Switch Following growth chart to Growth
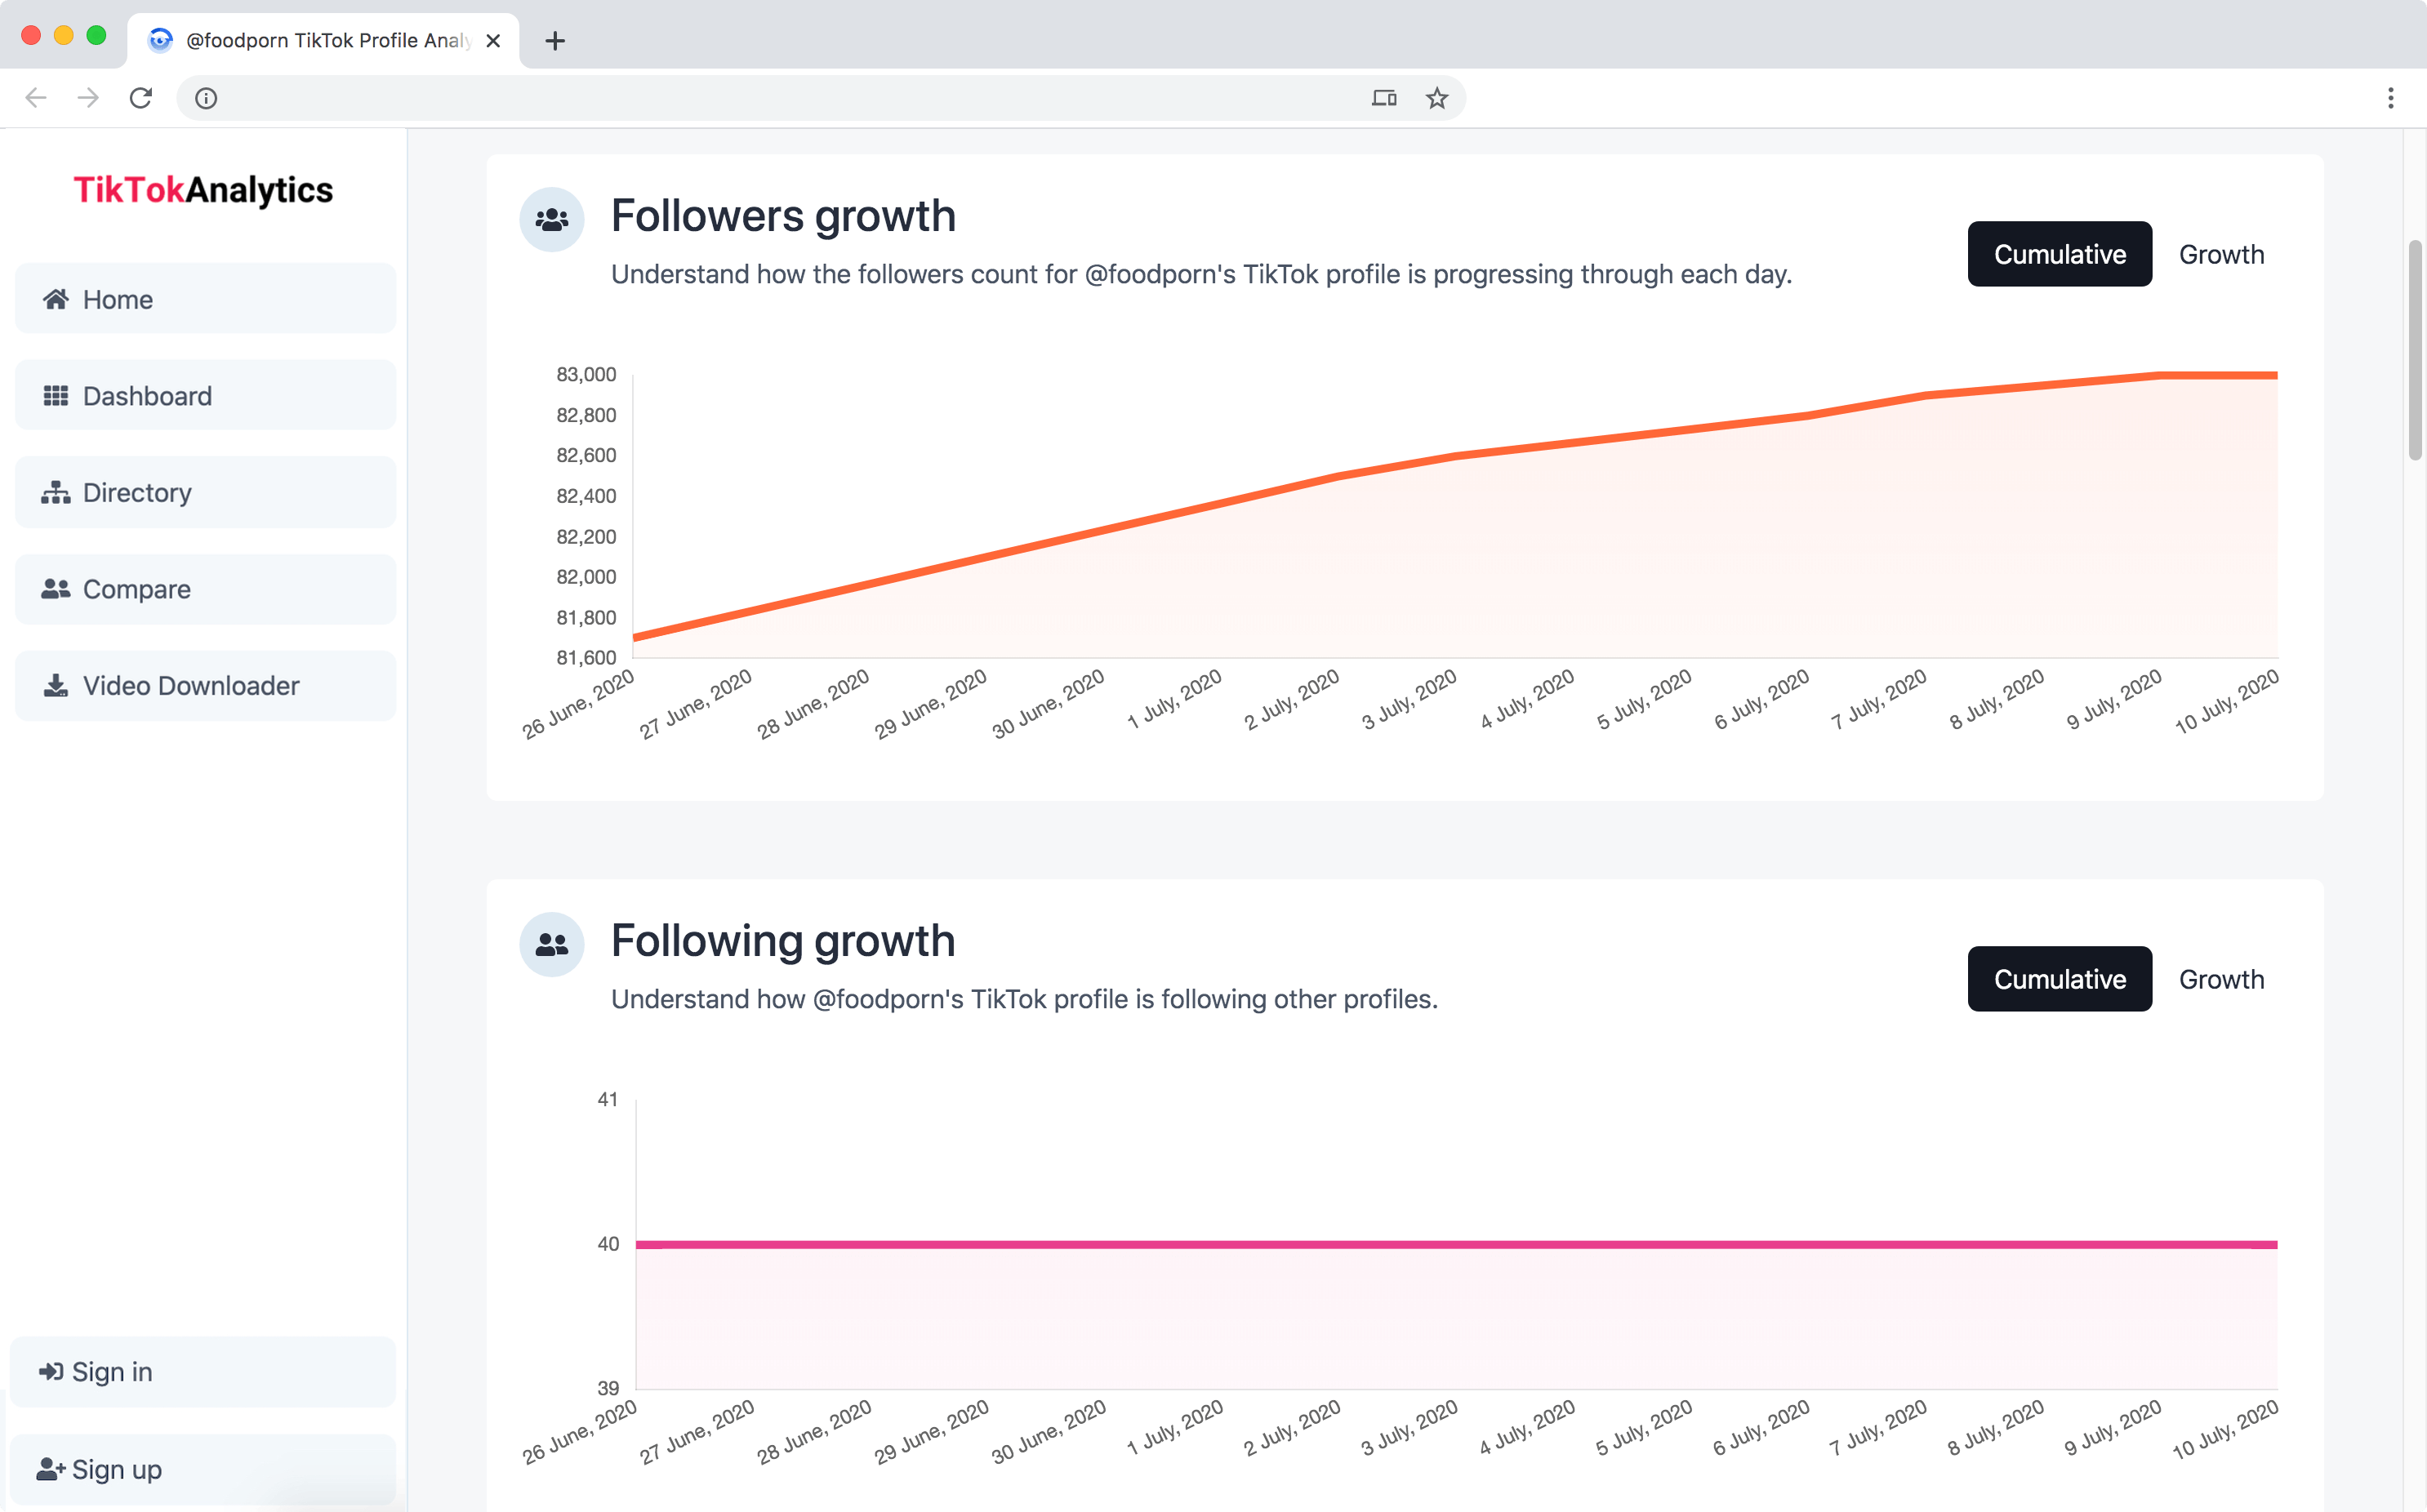The image size is (2427, 1512). (x=2221, y=979)
